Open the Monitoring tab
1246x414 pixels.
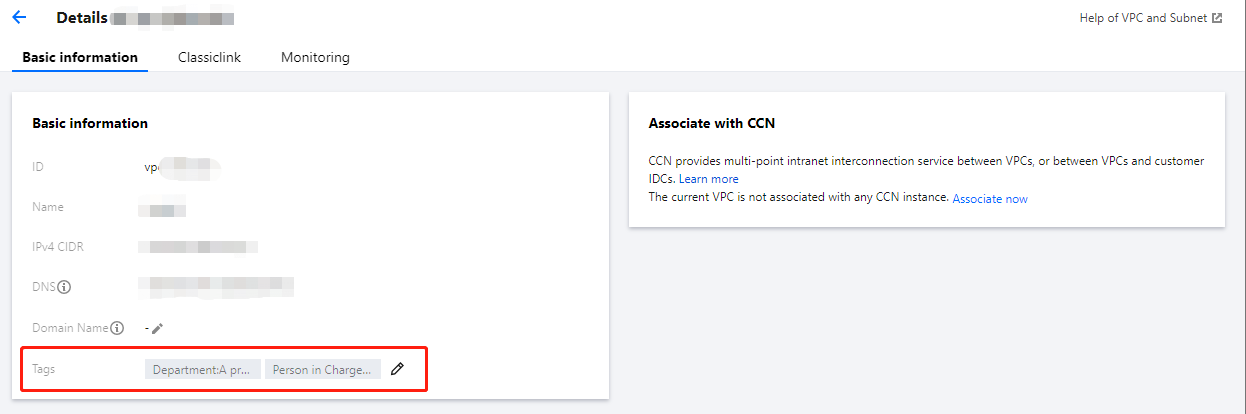(315, 57)
